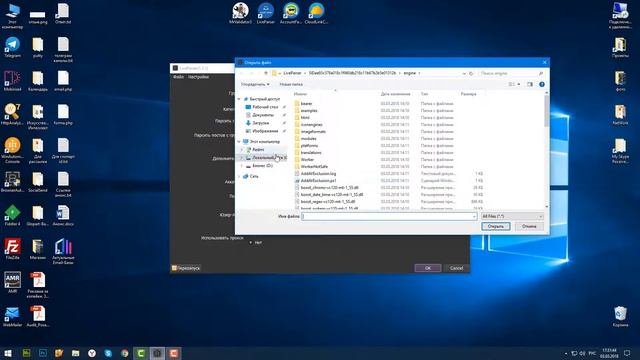Click the up-folder arrow in file dialog

(266, 73)
